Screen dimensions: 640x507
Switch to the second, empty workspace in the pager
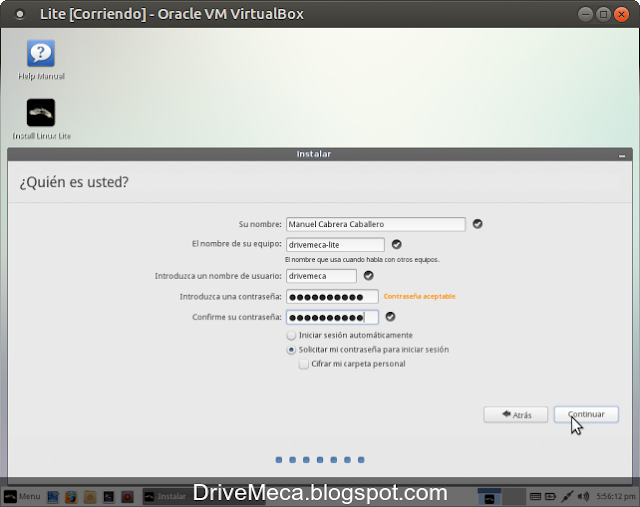point(513,497)
